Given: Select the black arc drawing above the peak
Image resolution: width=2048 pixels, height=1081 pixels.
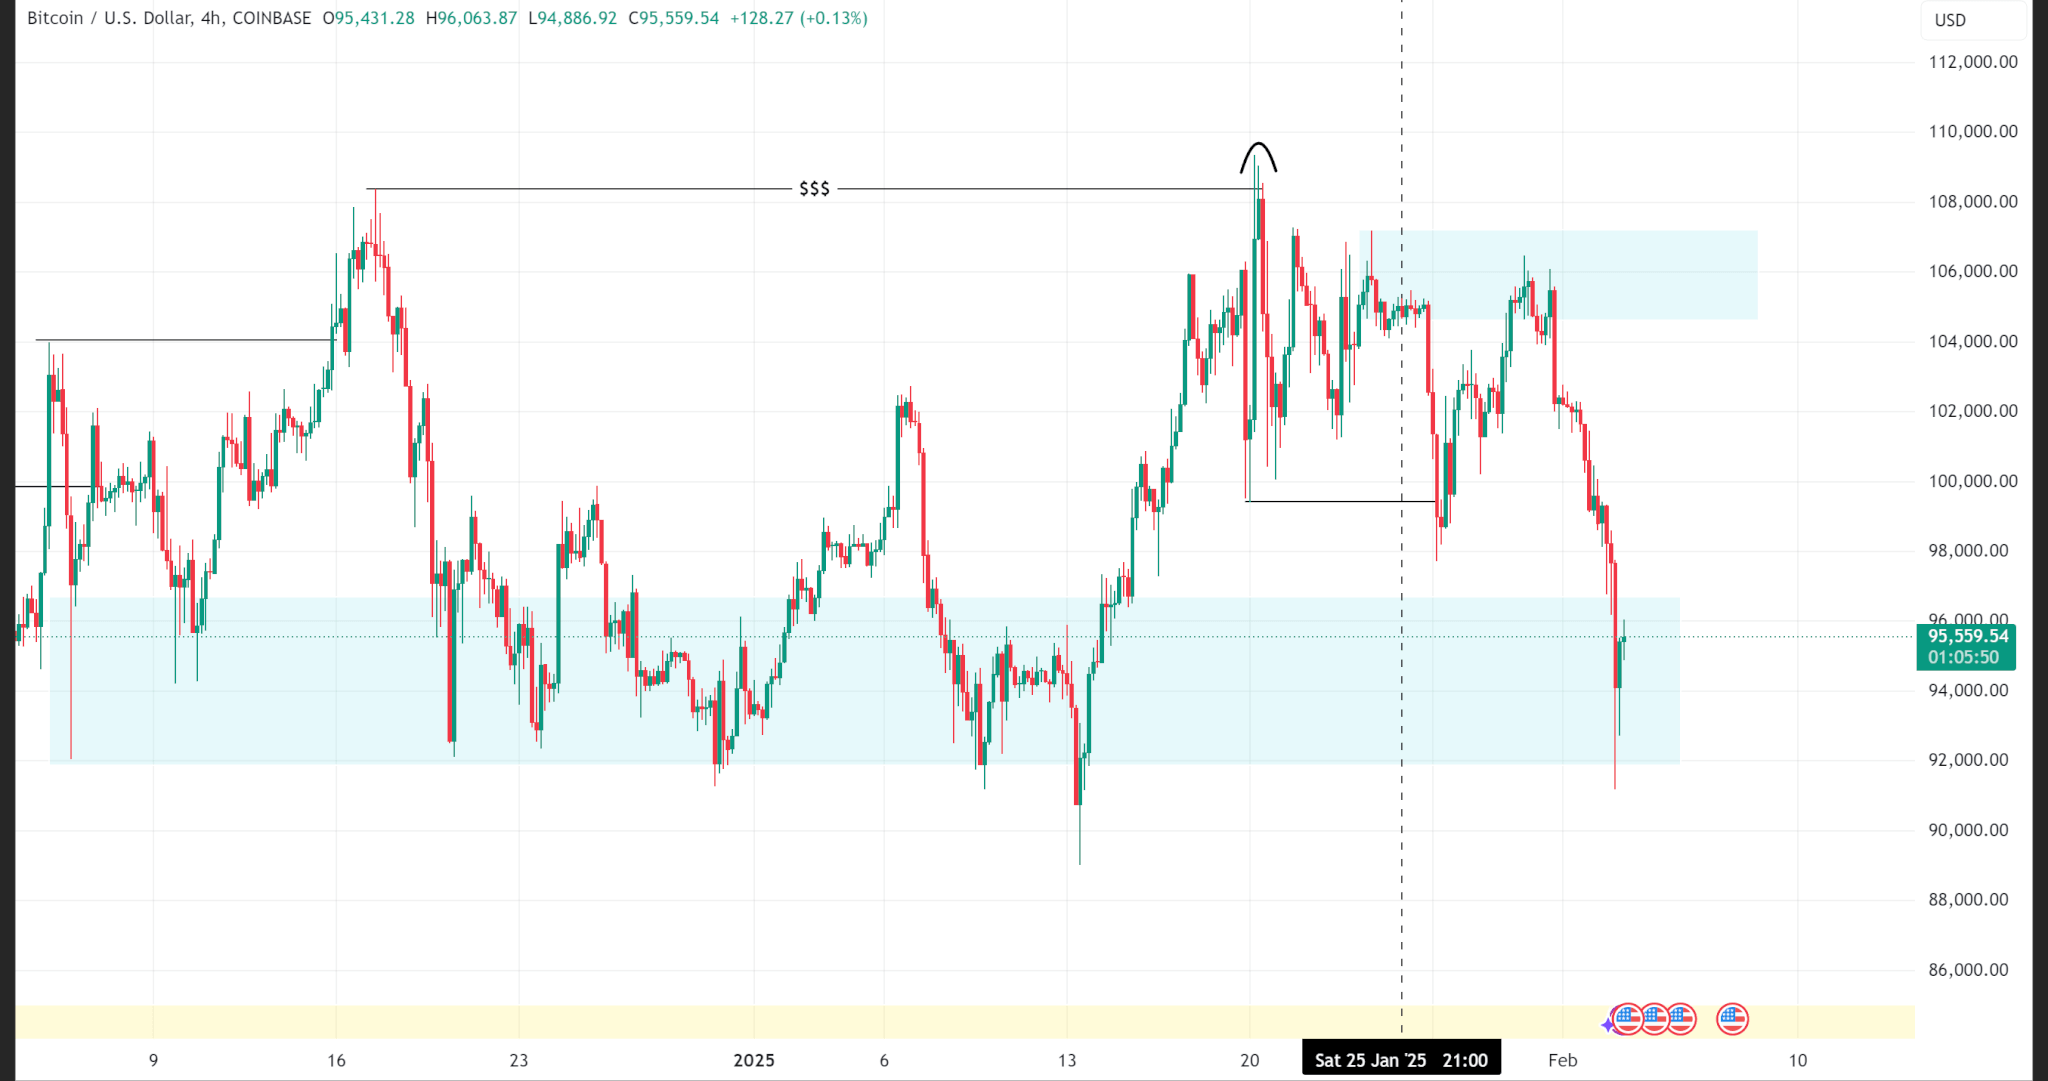Looking at the screenshot, I should (1258, 157).
